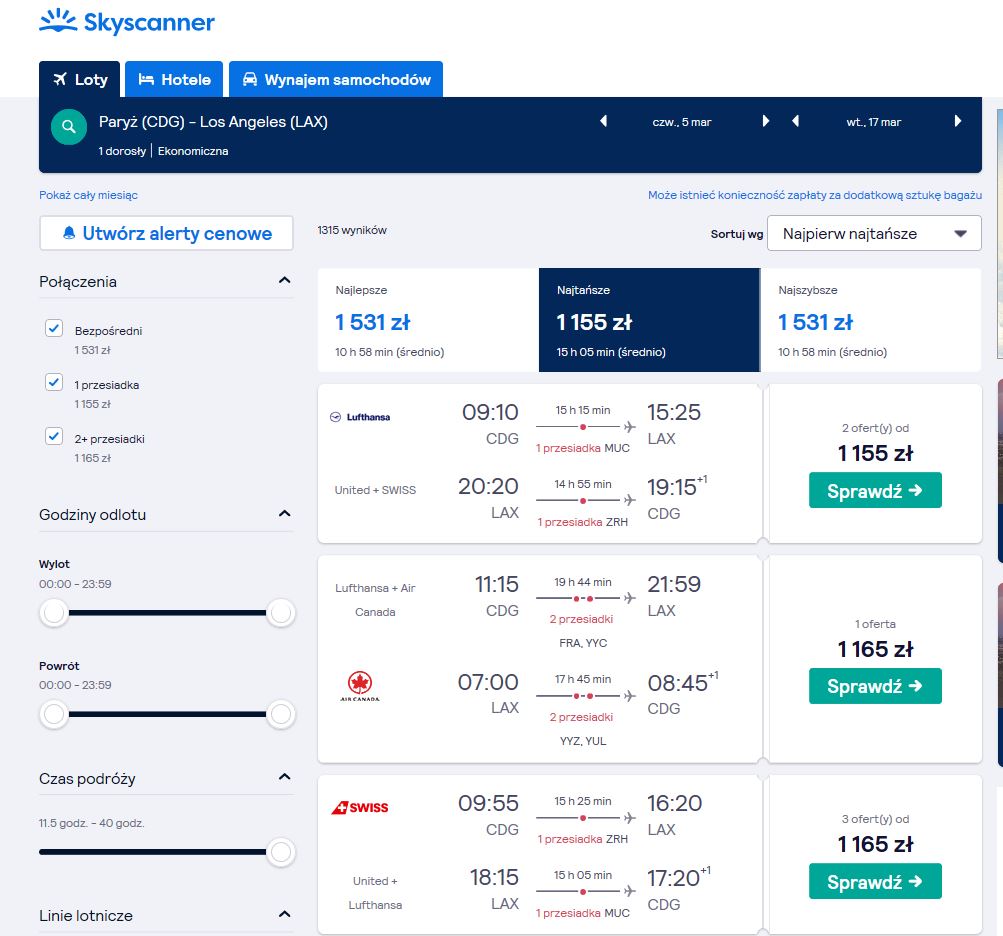Viewport: 1003px width, 936px height.
Task: Click the SWISS airline logo
Action: point(359,807)
